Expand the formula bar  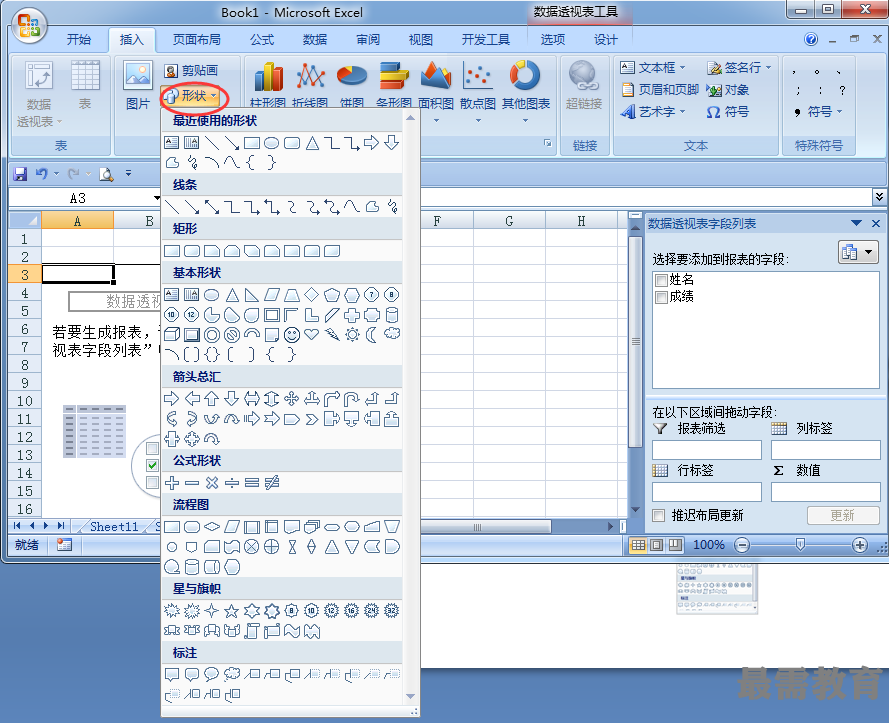pyautogui.click(x=879, y=197)
